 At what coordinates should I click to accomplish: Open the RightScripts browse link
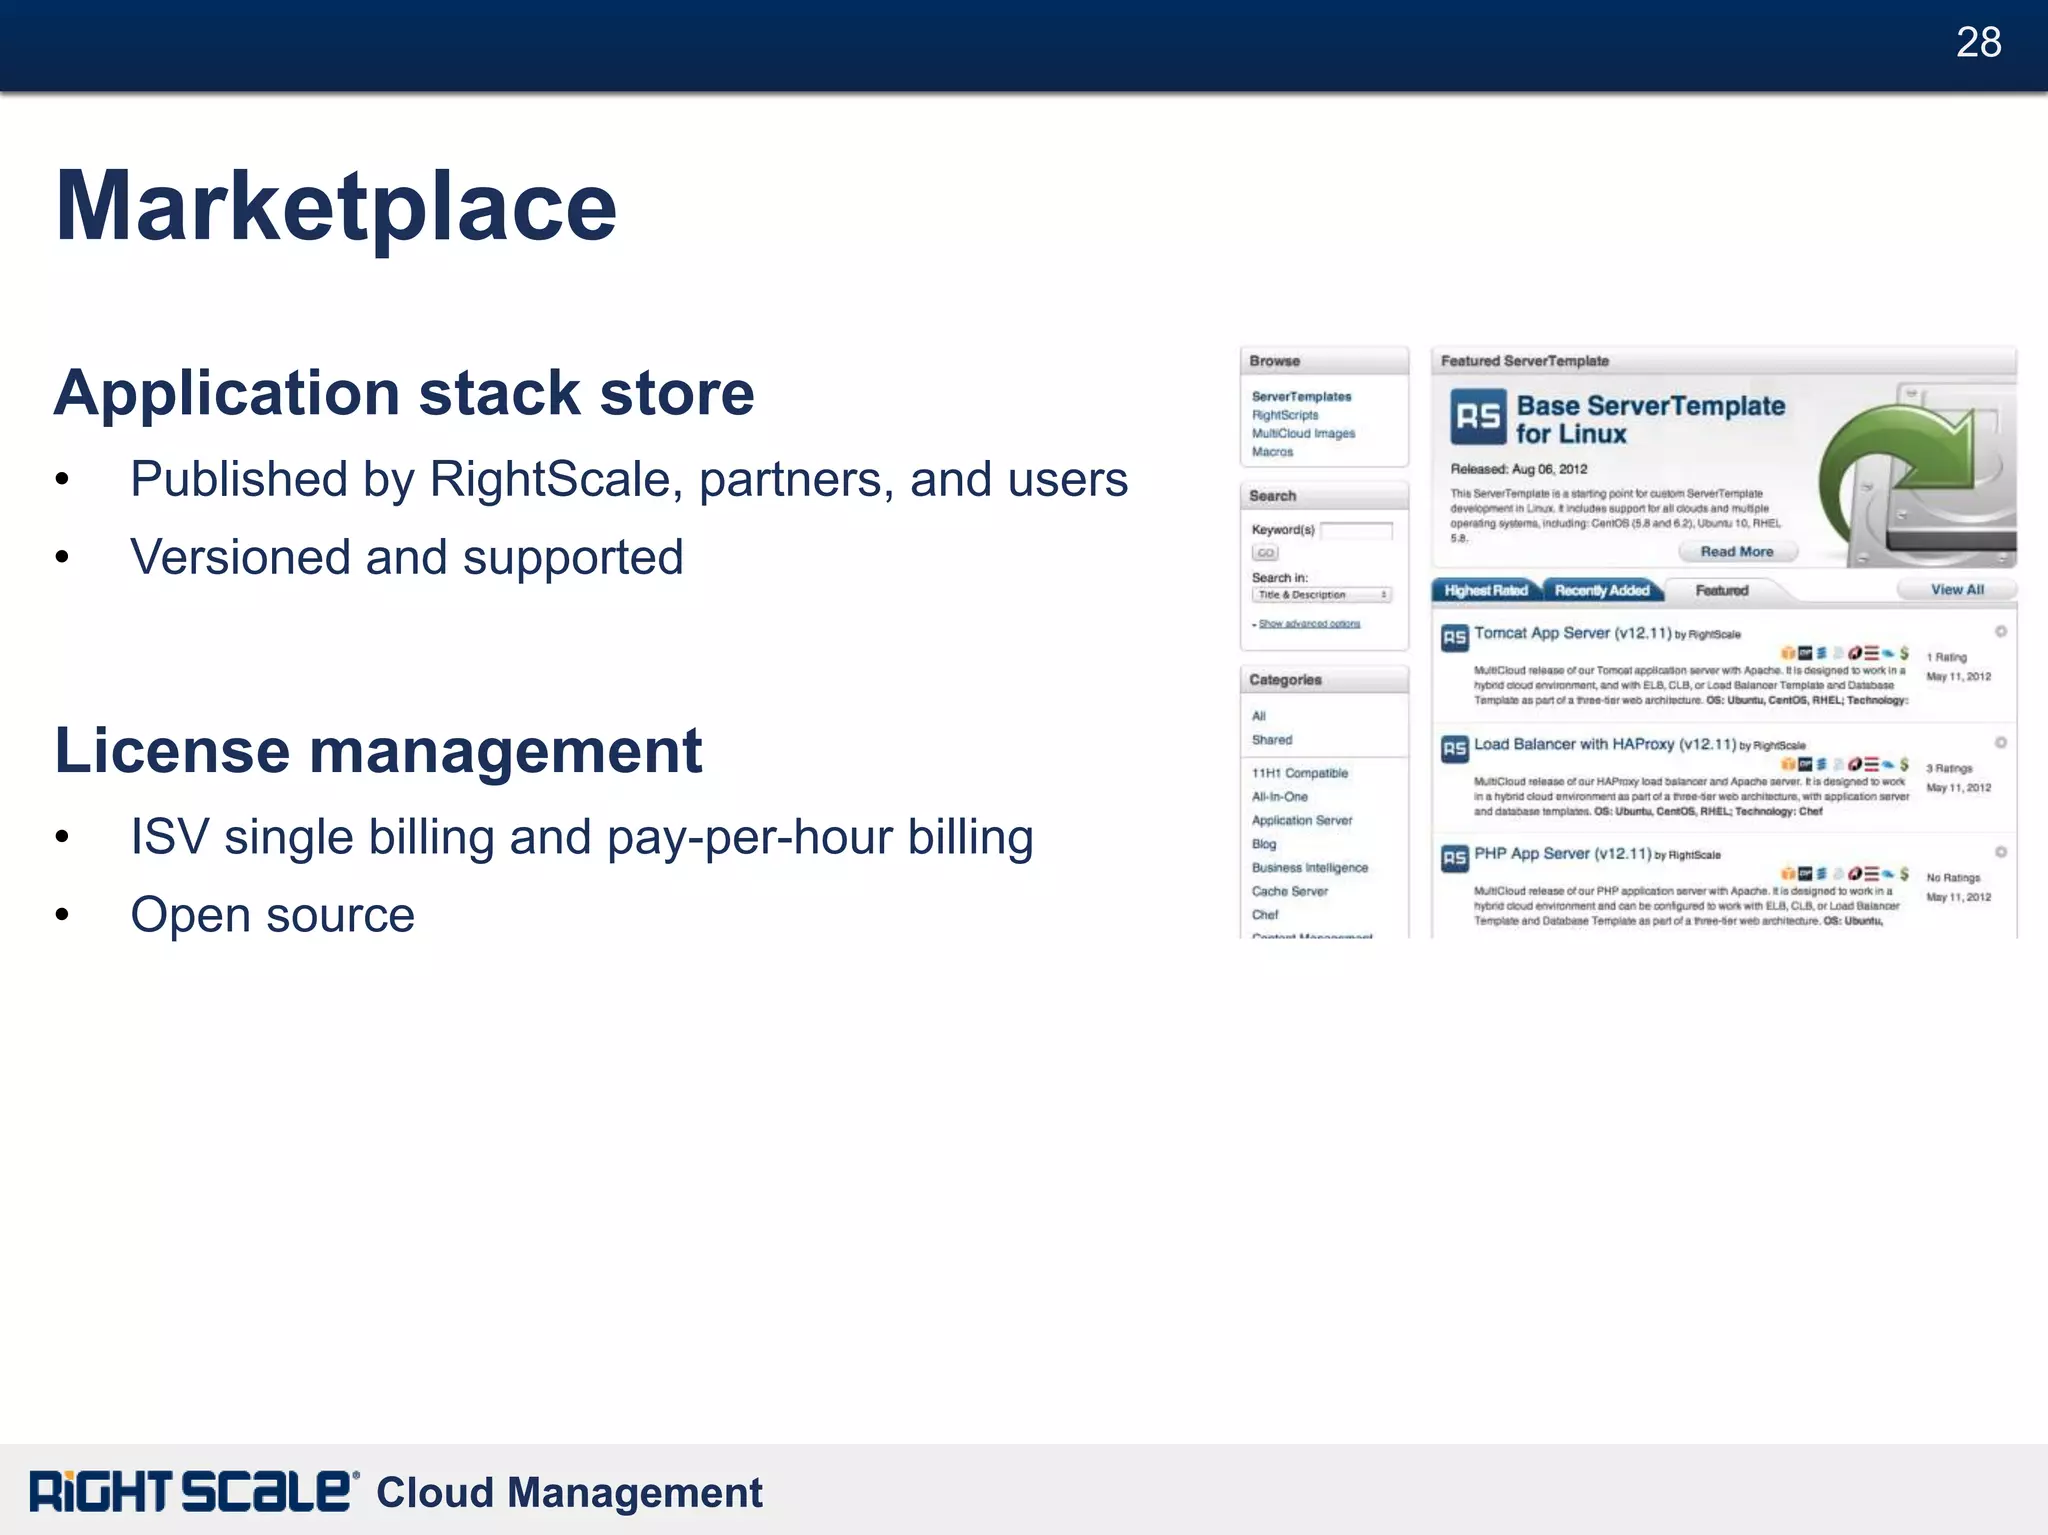coord(1285,415)
